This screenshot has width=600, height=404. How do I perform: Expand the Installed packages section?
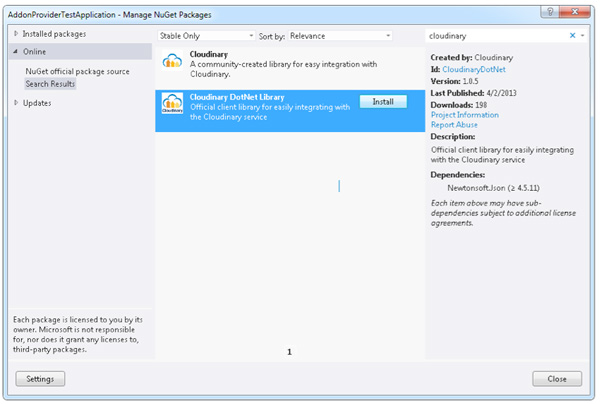tap(16, 34)
